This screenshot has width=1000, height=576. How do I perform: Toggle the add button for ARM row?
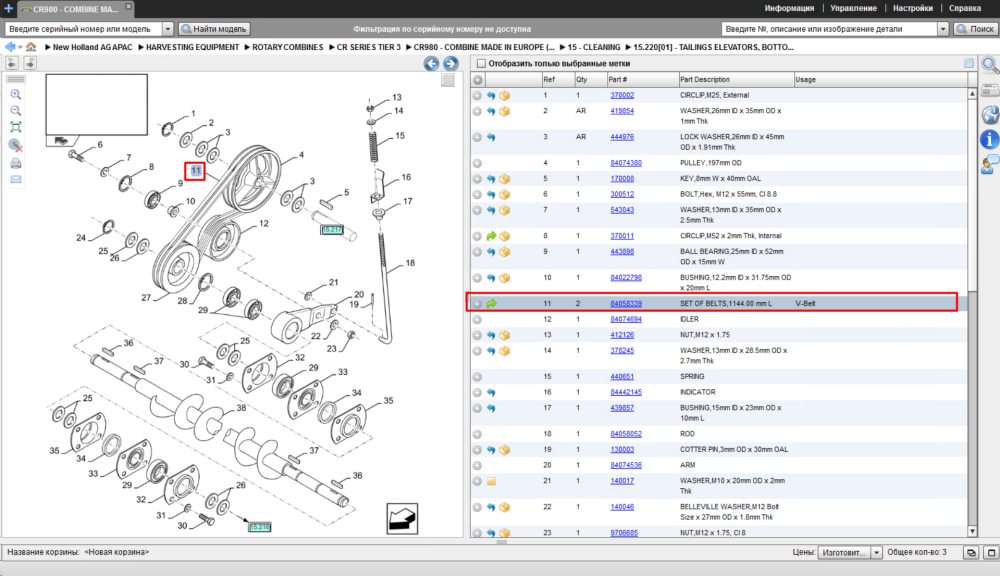pyautogui.click(x=477, y=466)
